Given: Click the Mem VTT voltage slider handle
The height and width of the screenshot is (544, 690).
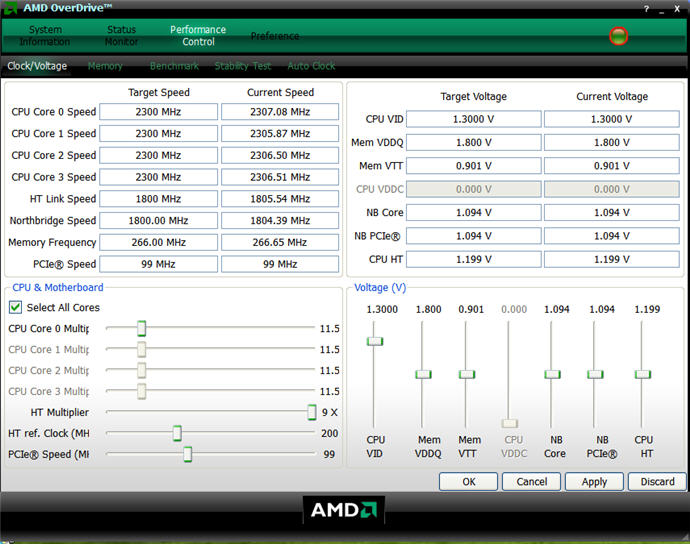Looking at the screenshot, I should point(467,374).
